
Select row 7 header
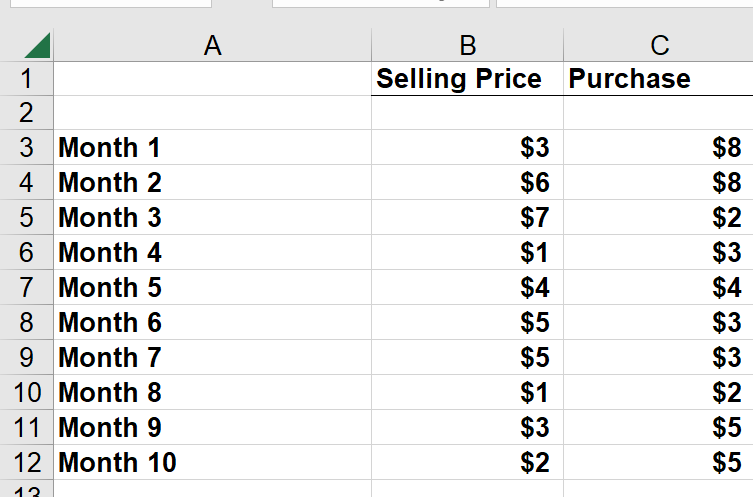(x=26, y=287)
